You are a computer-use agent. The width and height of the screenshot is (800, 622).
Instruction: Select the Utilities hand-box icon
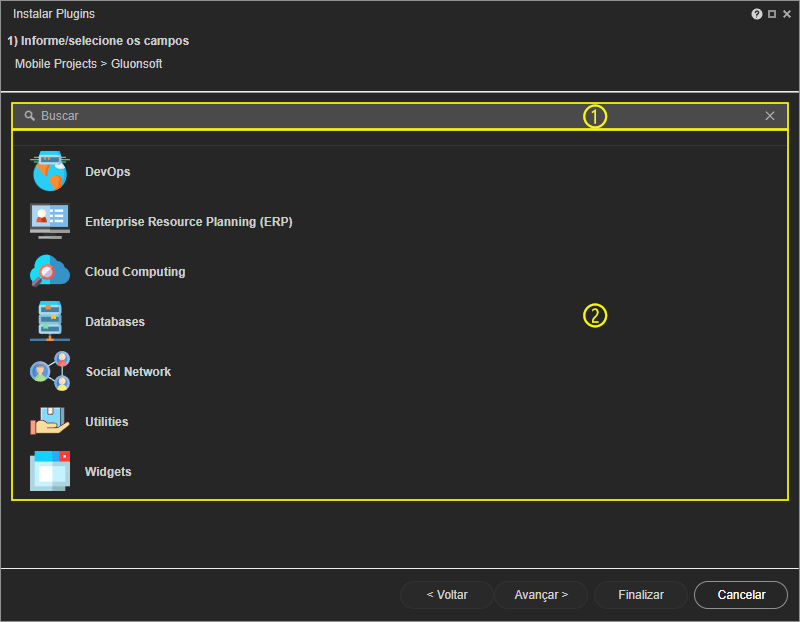tap(49, 421)
